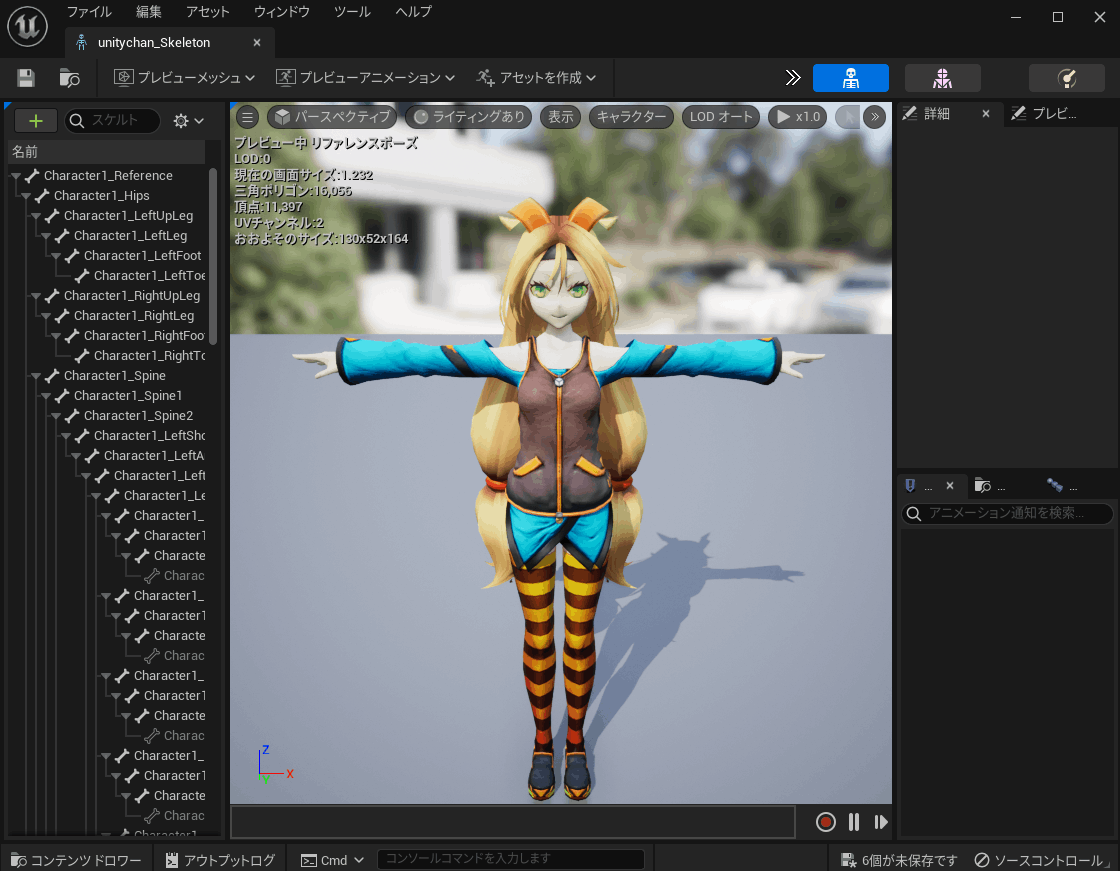This screenshot has width=1120, height=871.
Task: Expand viewport toolbar overflow chevron
Action: 874,117
